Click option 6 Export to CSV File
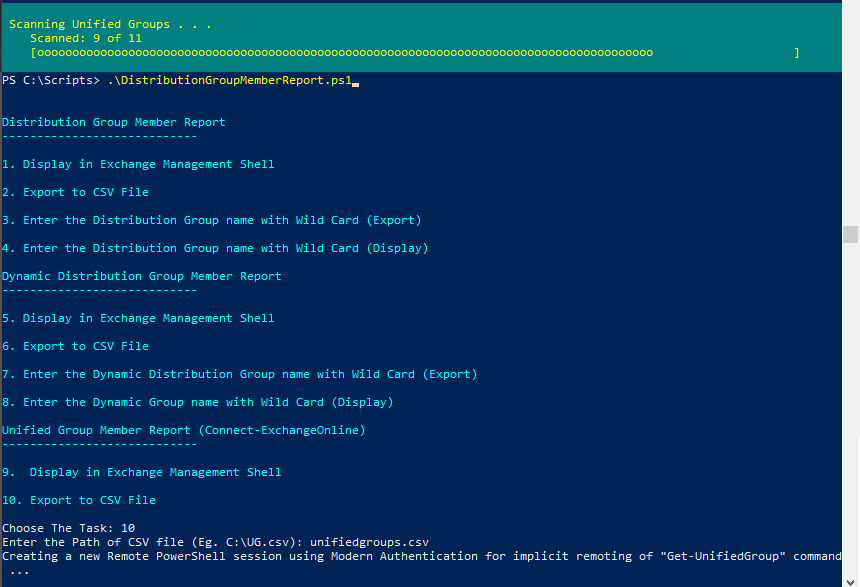 (75, 346)
